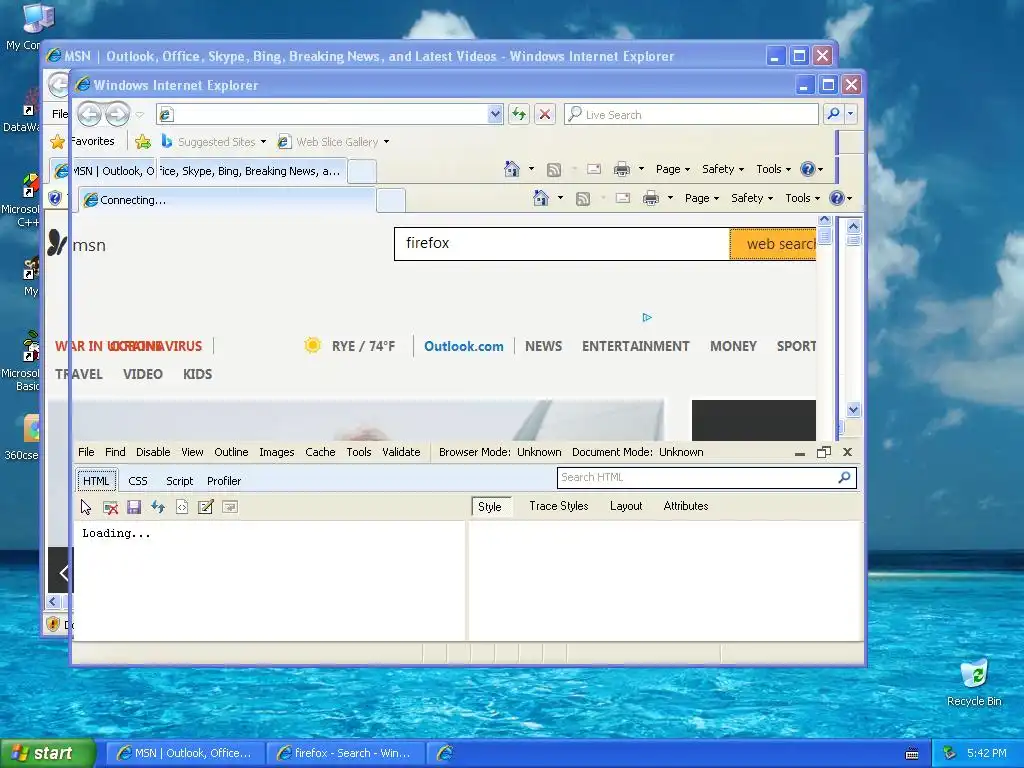Viewport: 1024px width, 768px height.
Task: Click the Home icon in the Connecting tab row
Action: coord(541,198)
